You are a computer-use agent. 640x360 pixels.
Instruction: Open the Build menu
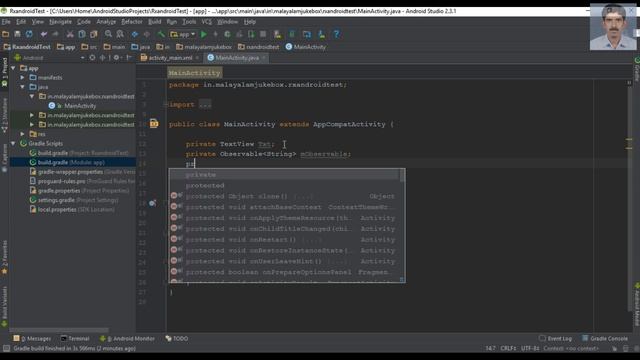[x=154, y=22]
